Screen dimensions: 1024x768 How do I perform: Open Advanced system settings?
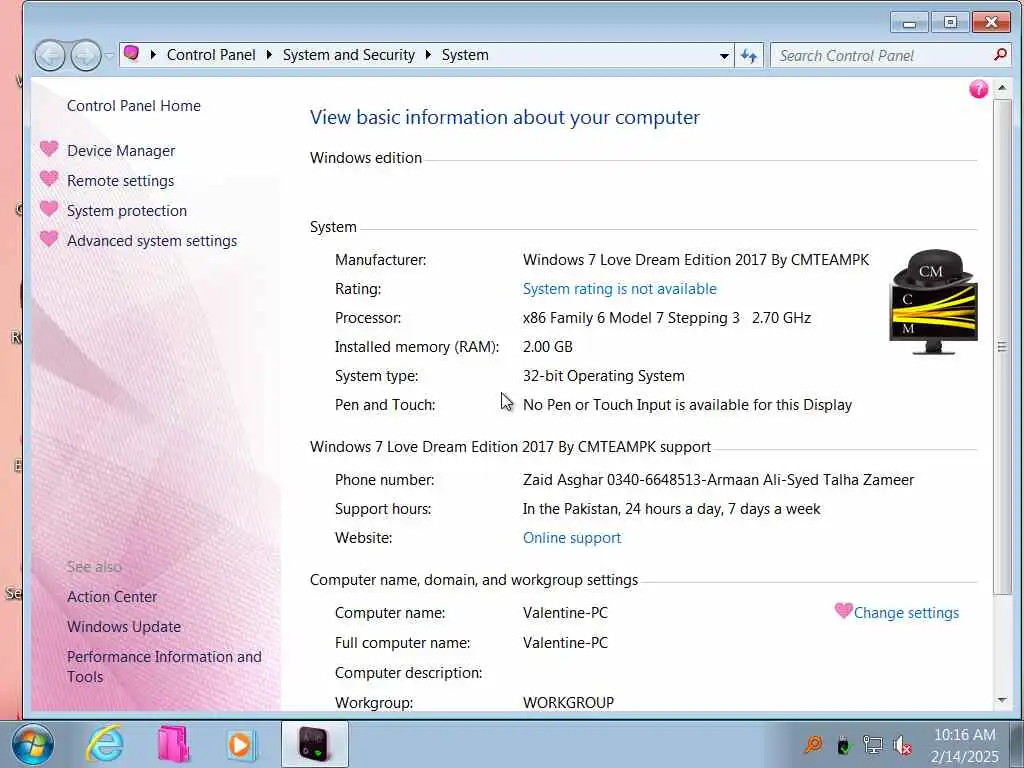coord(152,241)
